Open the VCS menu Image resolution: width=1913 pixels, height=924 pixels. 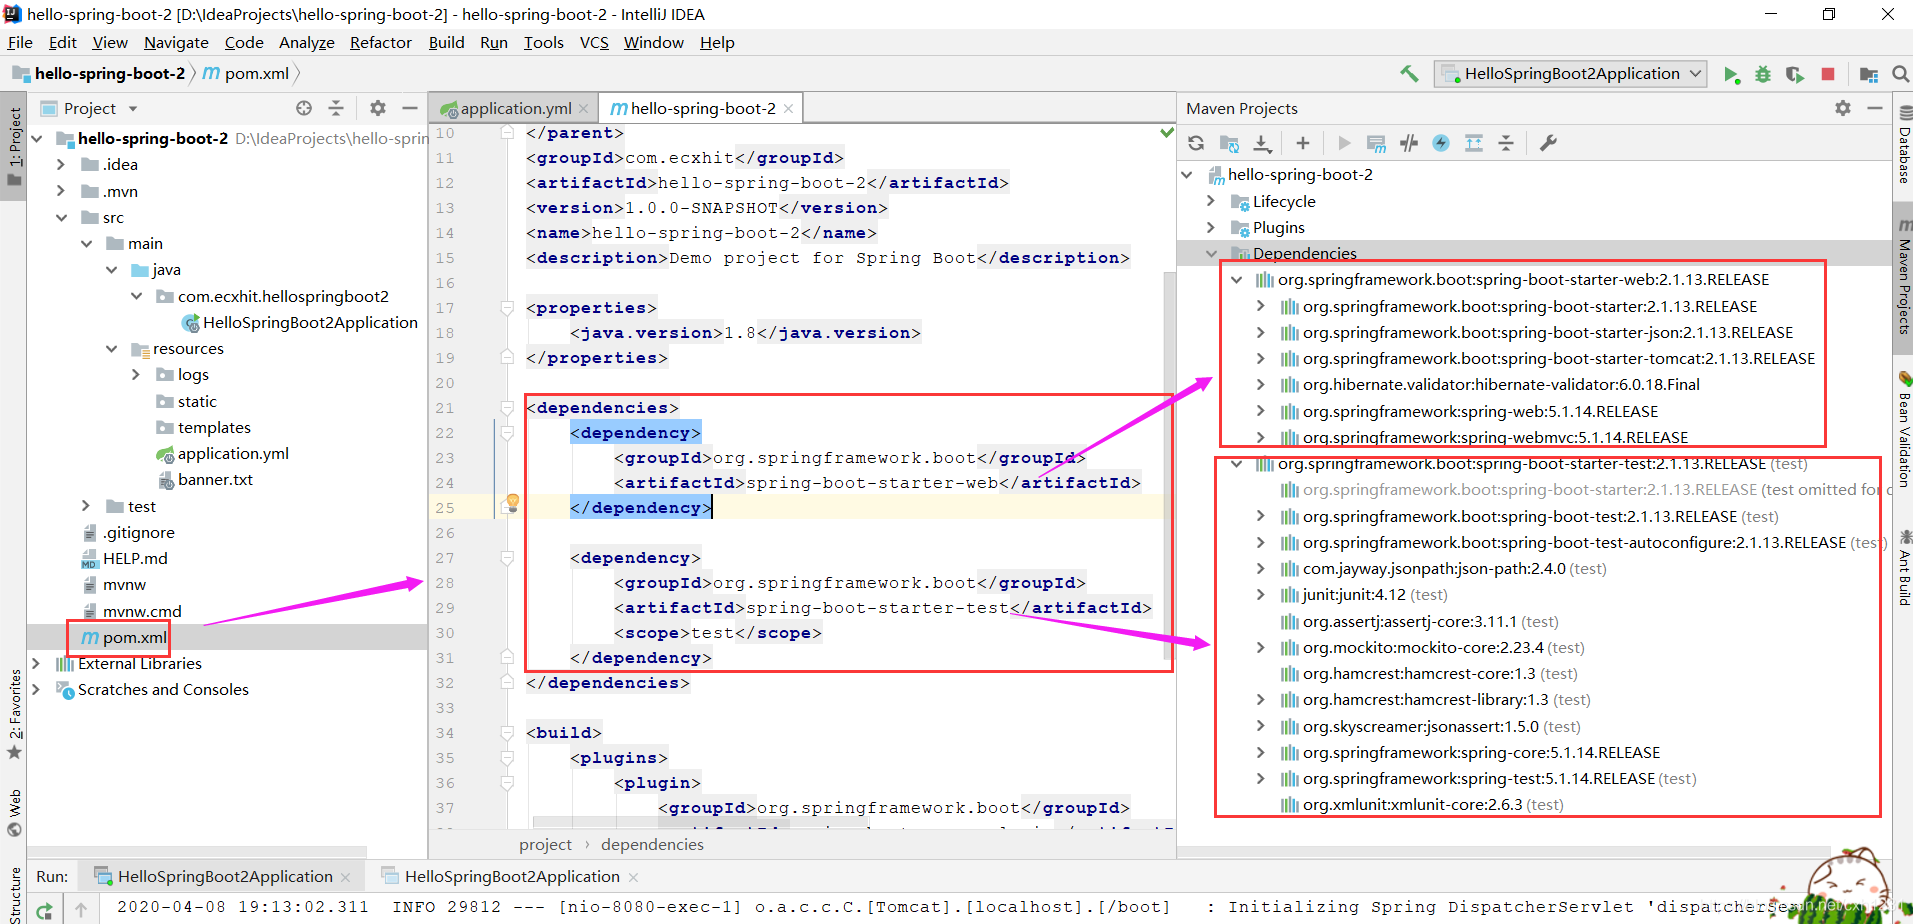pos(594,42)
